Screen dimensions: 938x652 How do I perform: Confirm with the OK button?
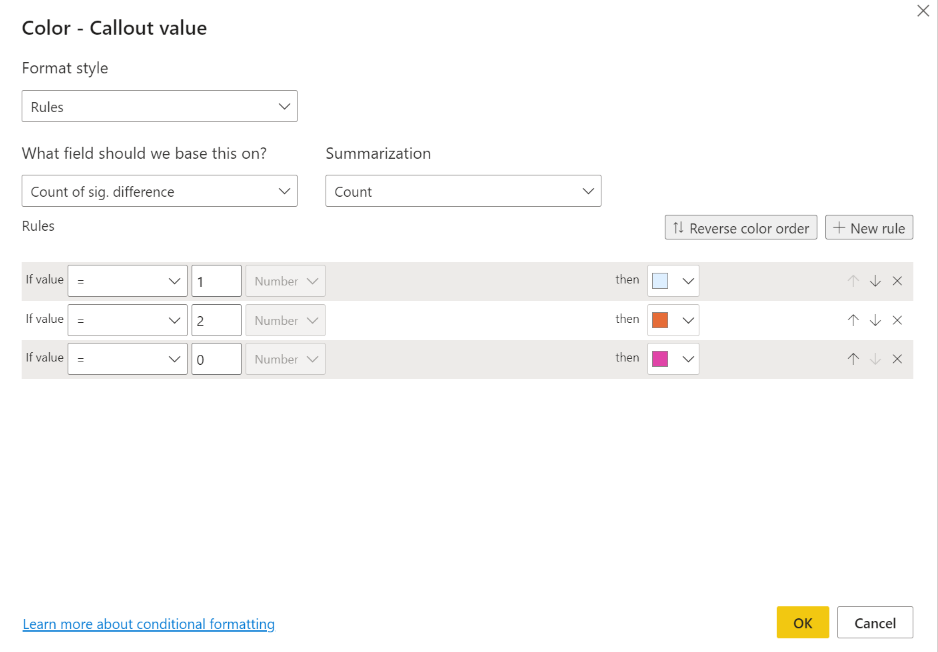click(803, 623)
